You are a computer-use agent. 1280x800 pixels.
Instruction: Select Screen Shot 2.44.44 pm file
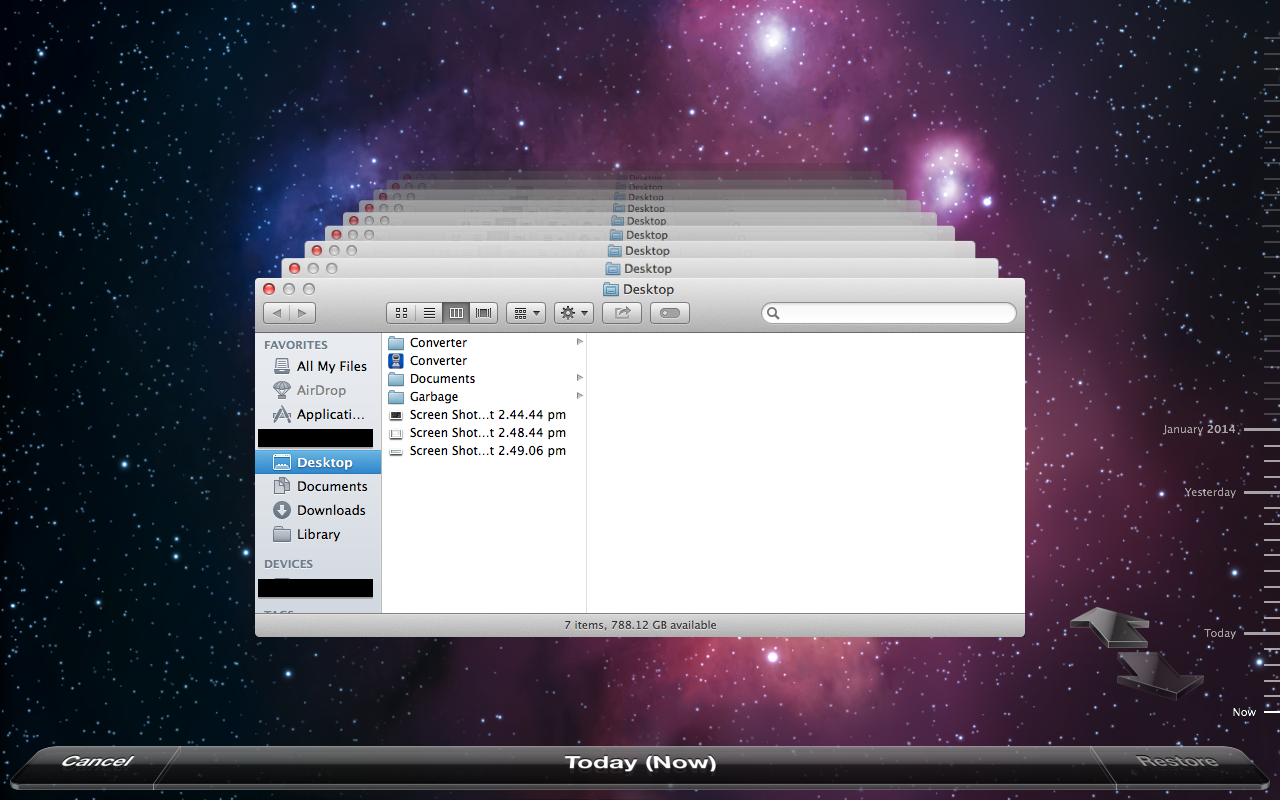[x=484, y=414]
